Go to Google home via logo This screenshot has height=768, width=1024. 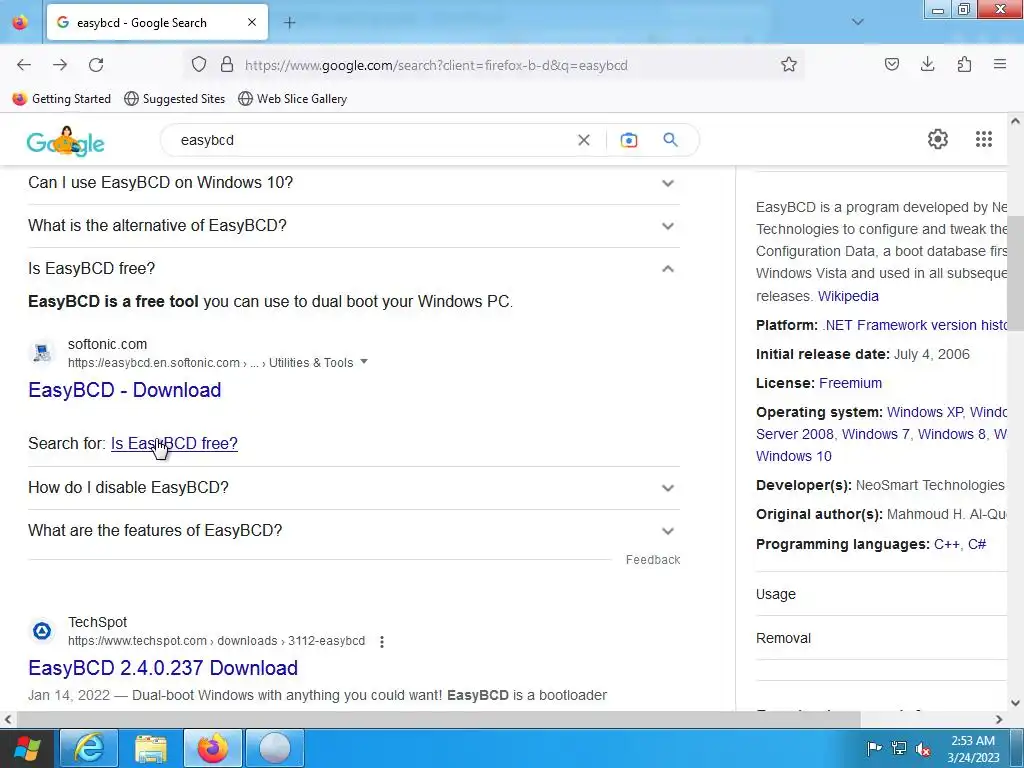click(65, 142)
